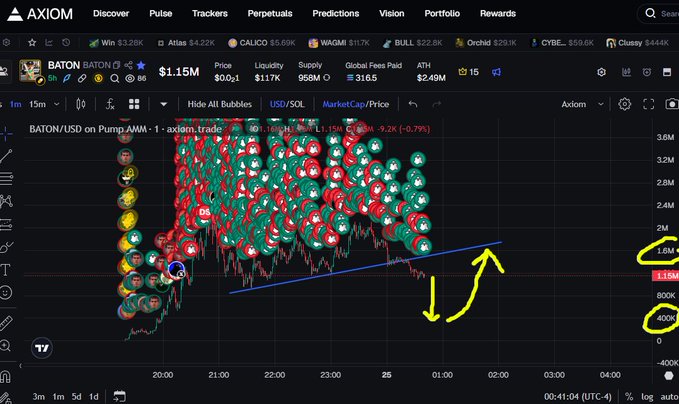Click the TradingView logo on chart

pos(42,348)
